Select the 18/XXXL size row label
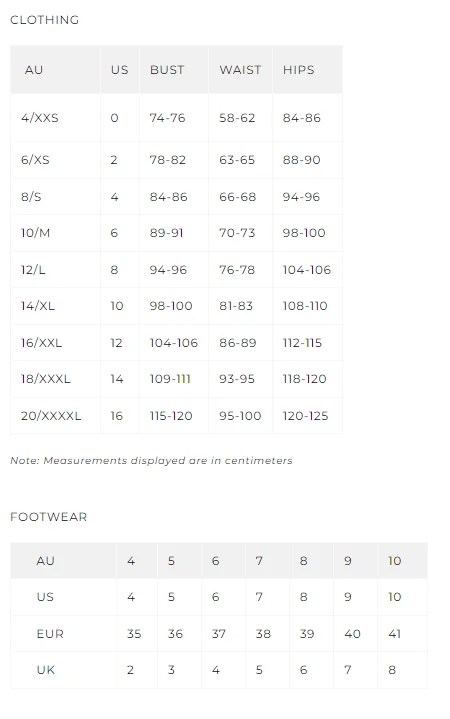The height and width of the screenshot is (719, 450). click(45, 379)
